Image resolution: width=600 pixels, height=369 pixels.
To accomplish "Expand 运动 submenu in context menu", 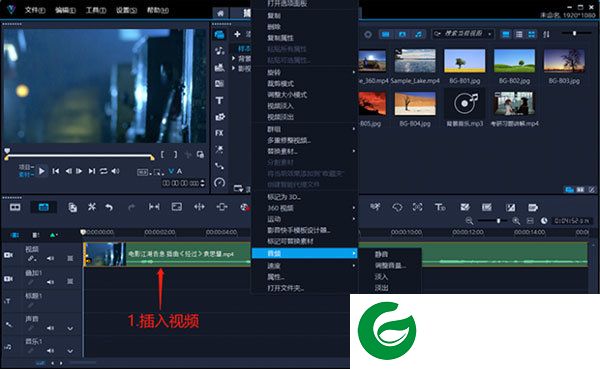I will pyautogui.click(x=304, y=219).
